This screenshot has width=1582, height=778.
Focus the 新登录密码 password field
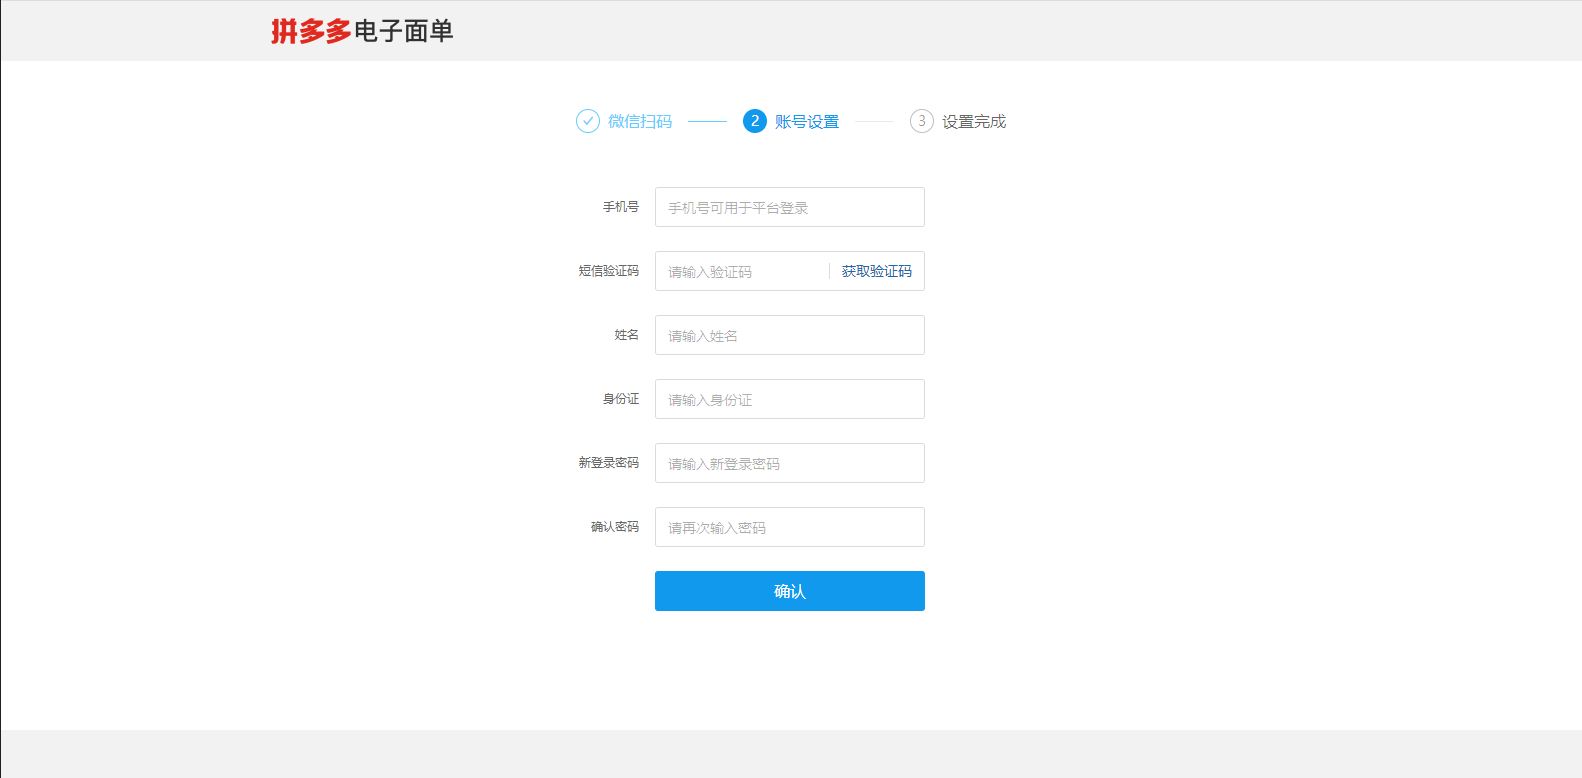(789, 463)
